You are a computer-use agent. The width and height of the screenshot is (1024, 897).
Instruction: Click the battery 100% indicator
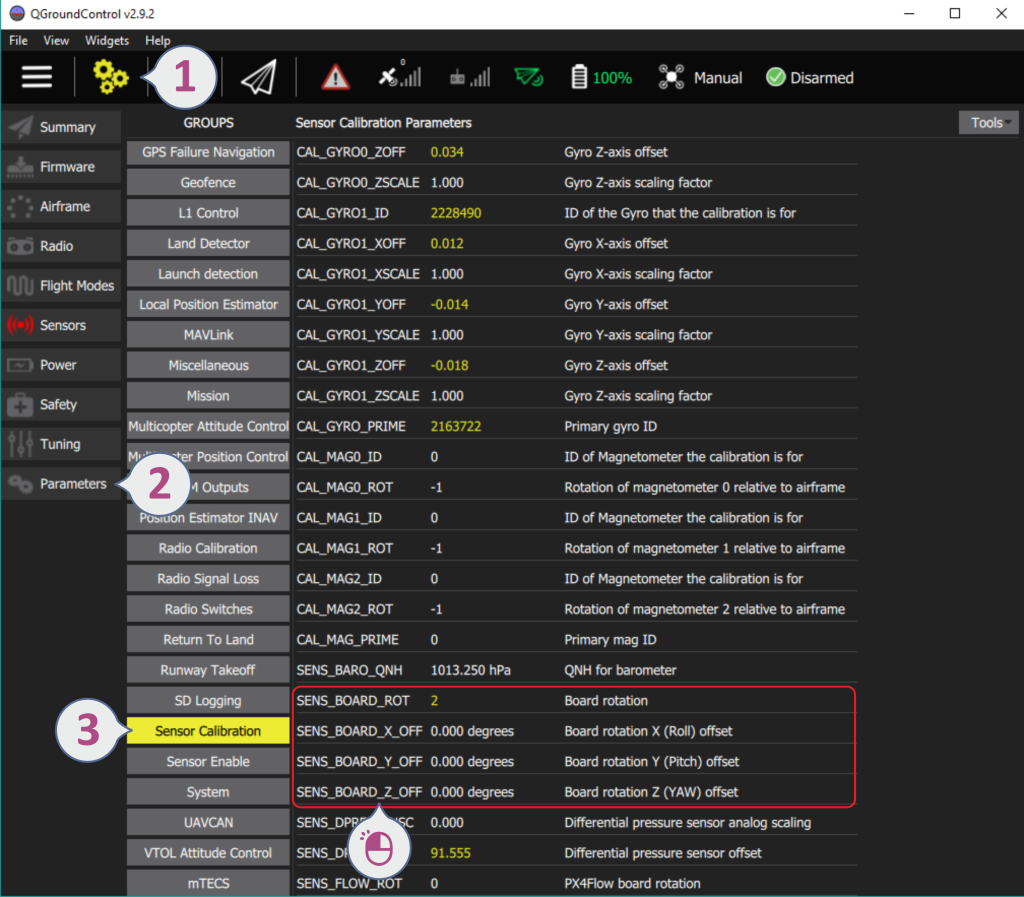tap(601, 77)
